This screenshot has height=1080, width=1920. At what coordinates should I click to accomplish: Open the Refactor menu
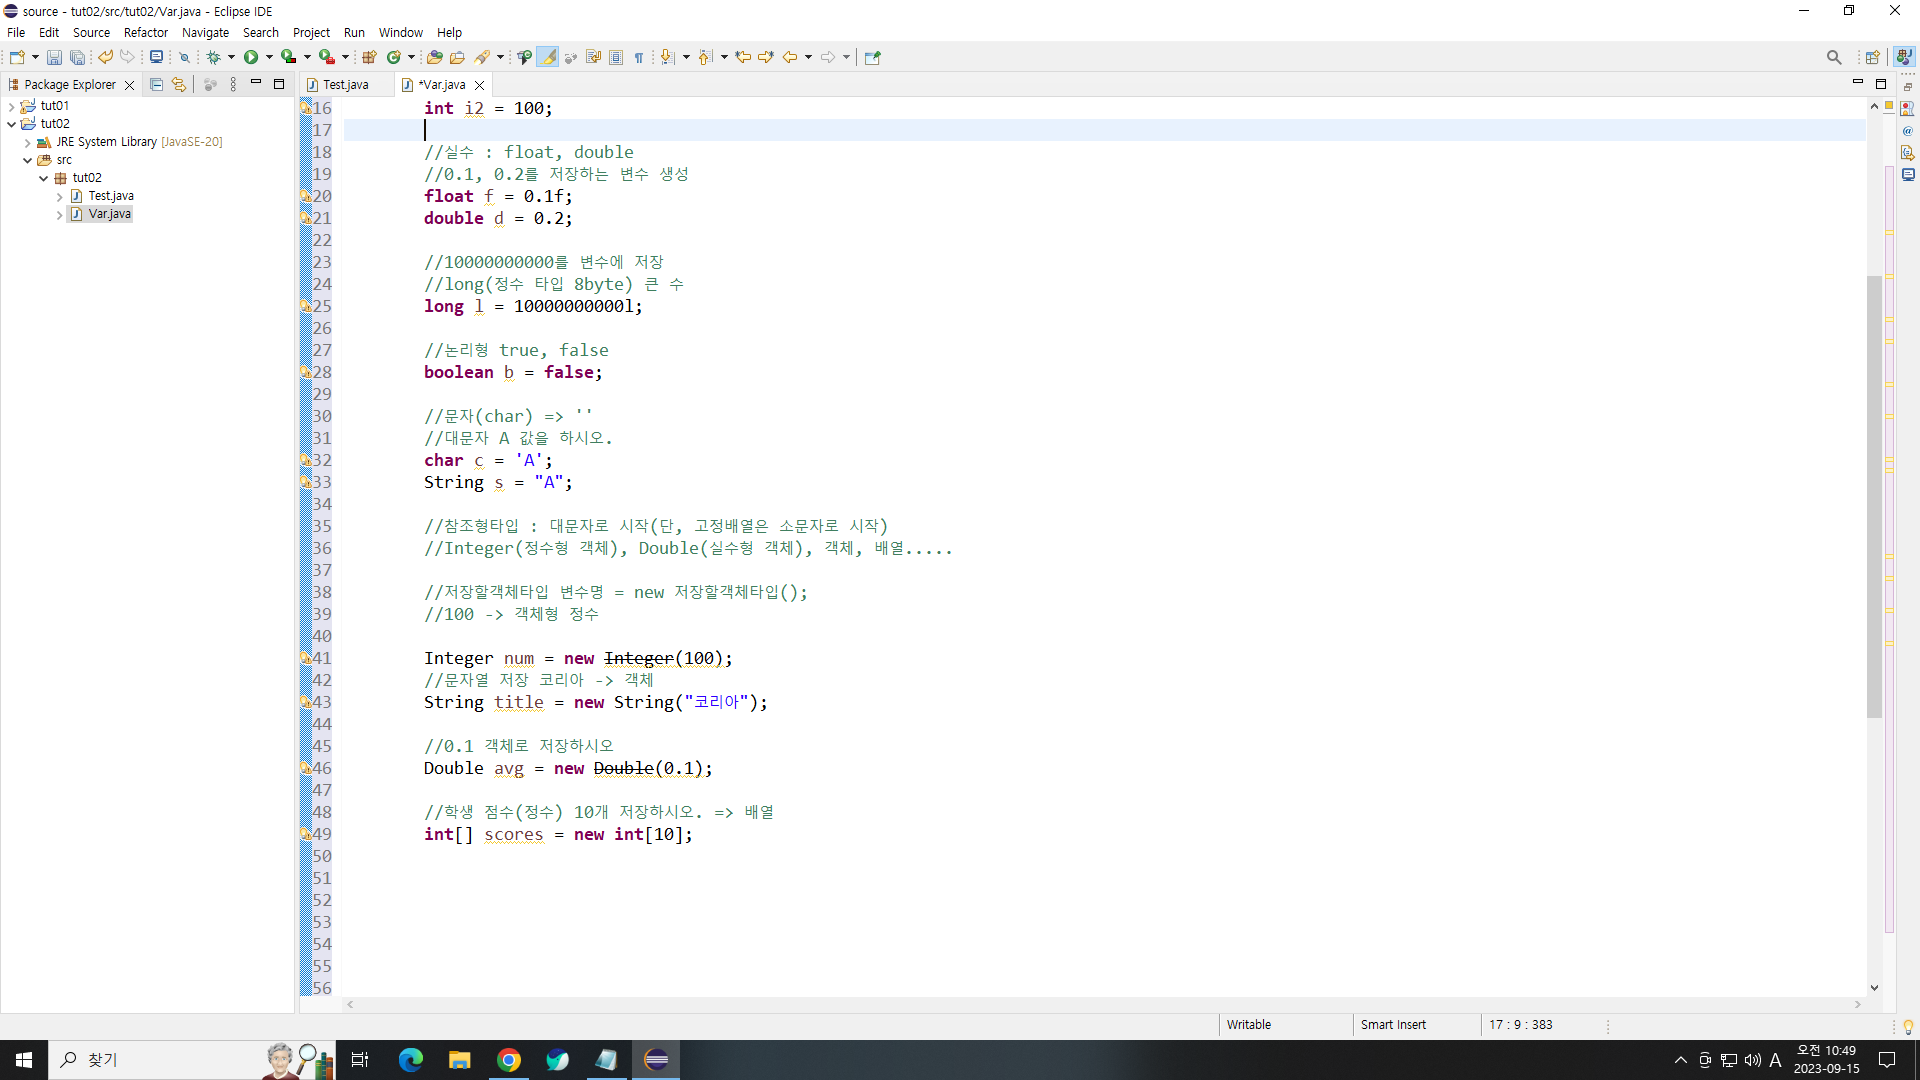pyautogui.click(x=145, y=33)
